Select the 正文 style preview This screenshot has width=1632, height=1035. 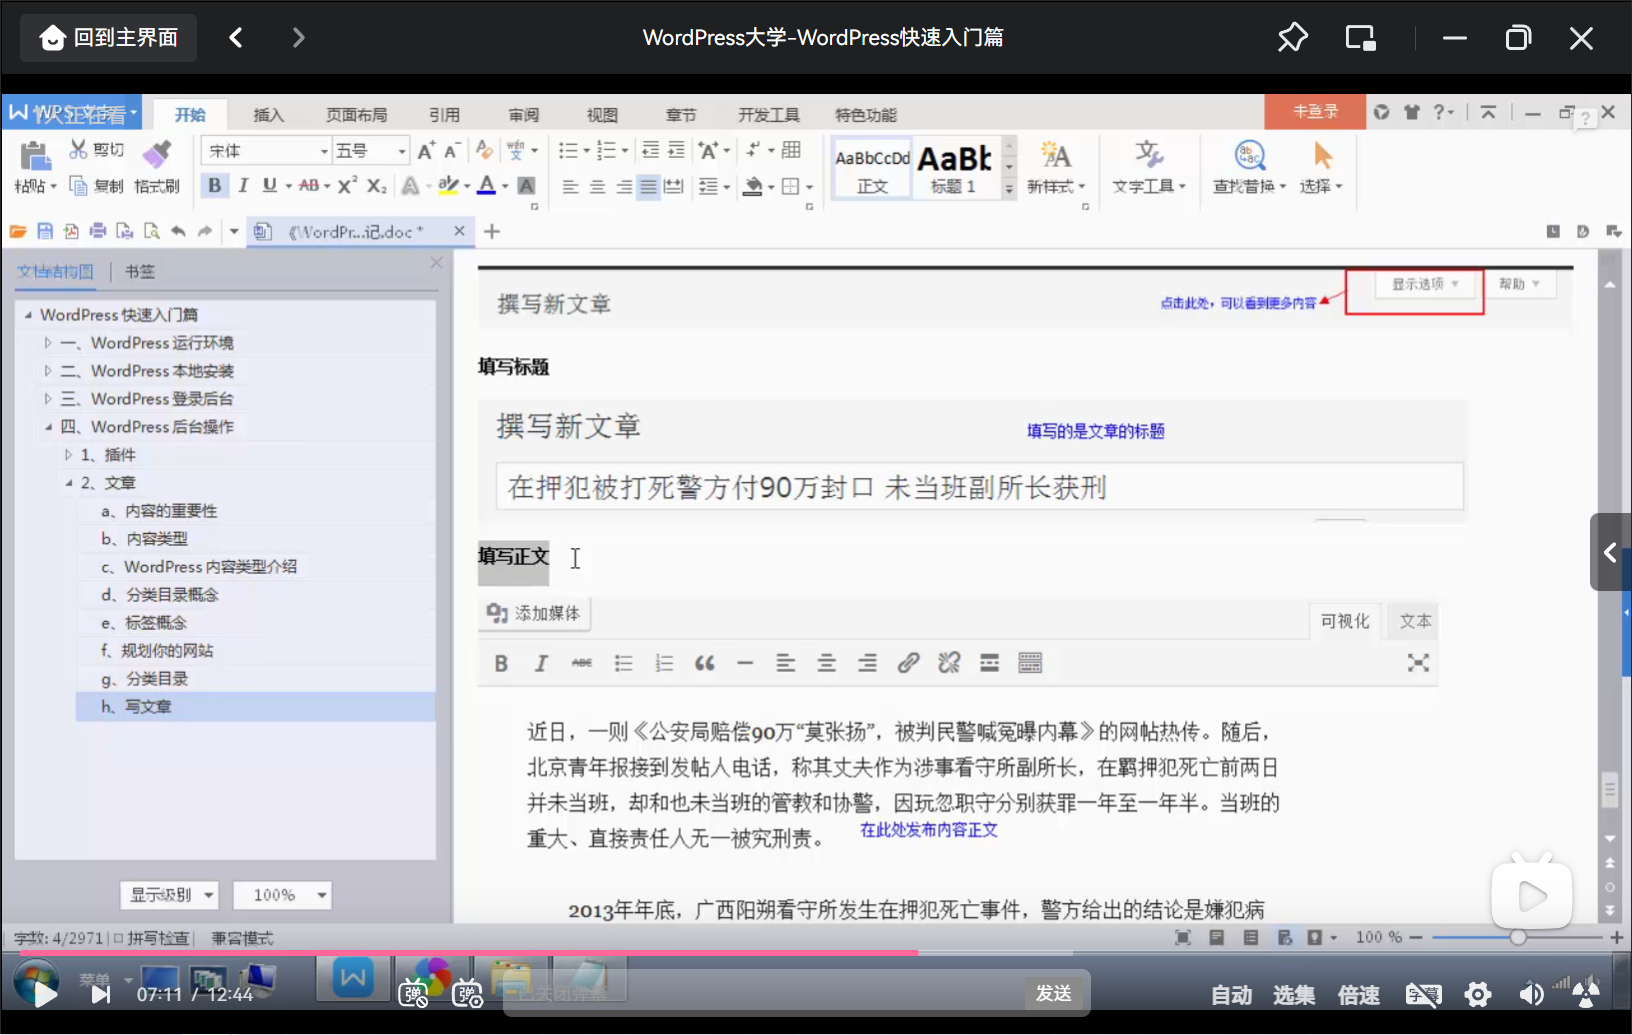point(872,168)
